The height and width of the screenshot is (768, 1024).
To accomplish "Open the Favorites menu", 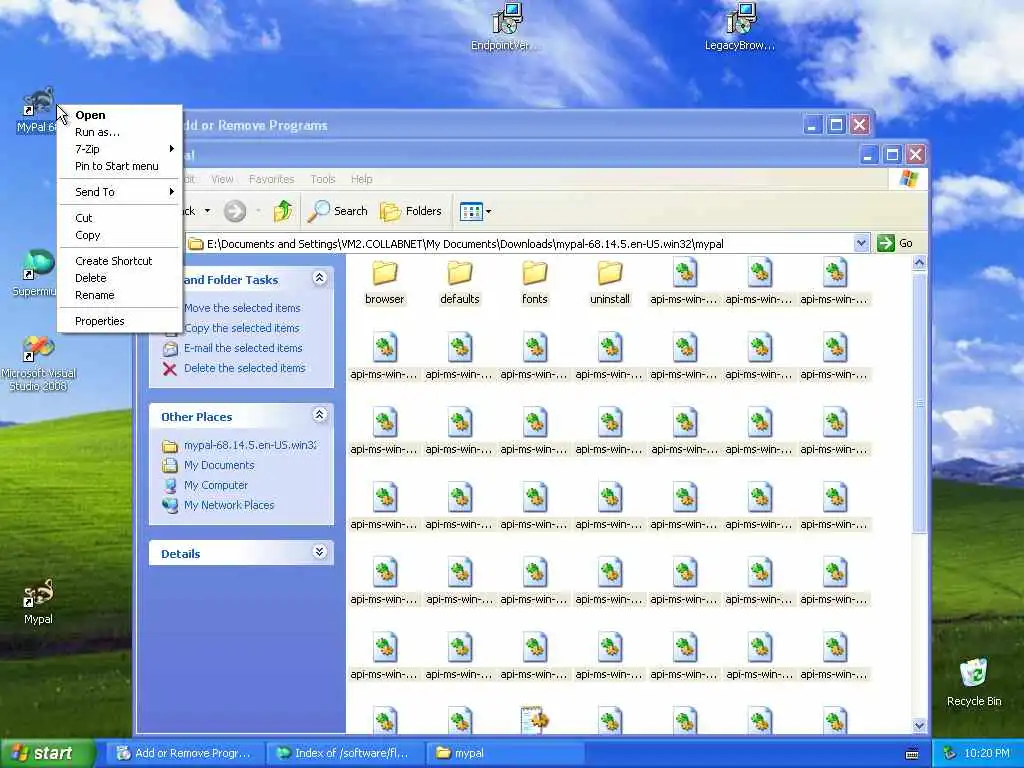I will 271,179.
